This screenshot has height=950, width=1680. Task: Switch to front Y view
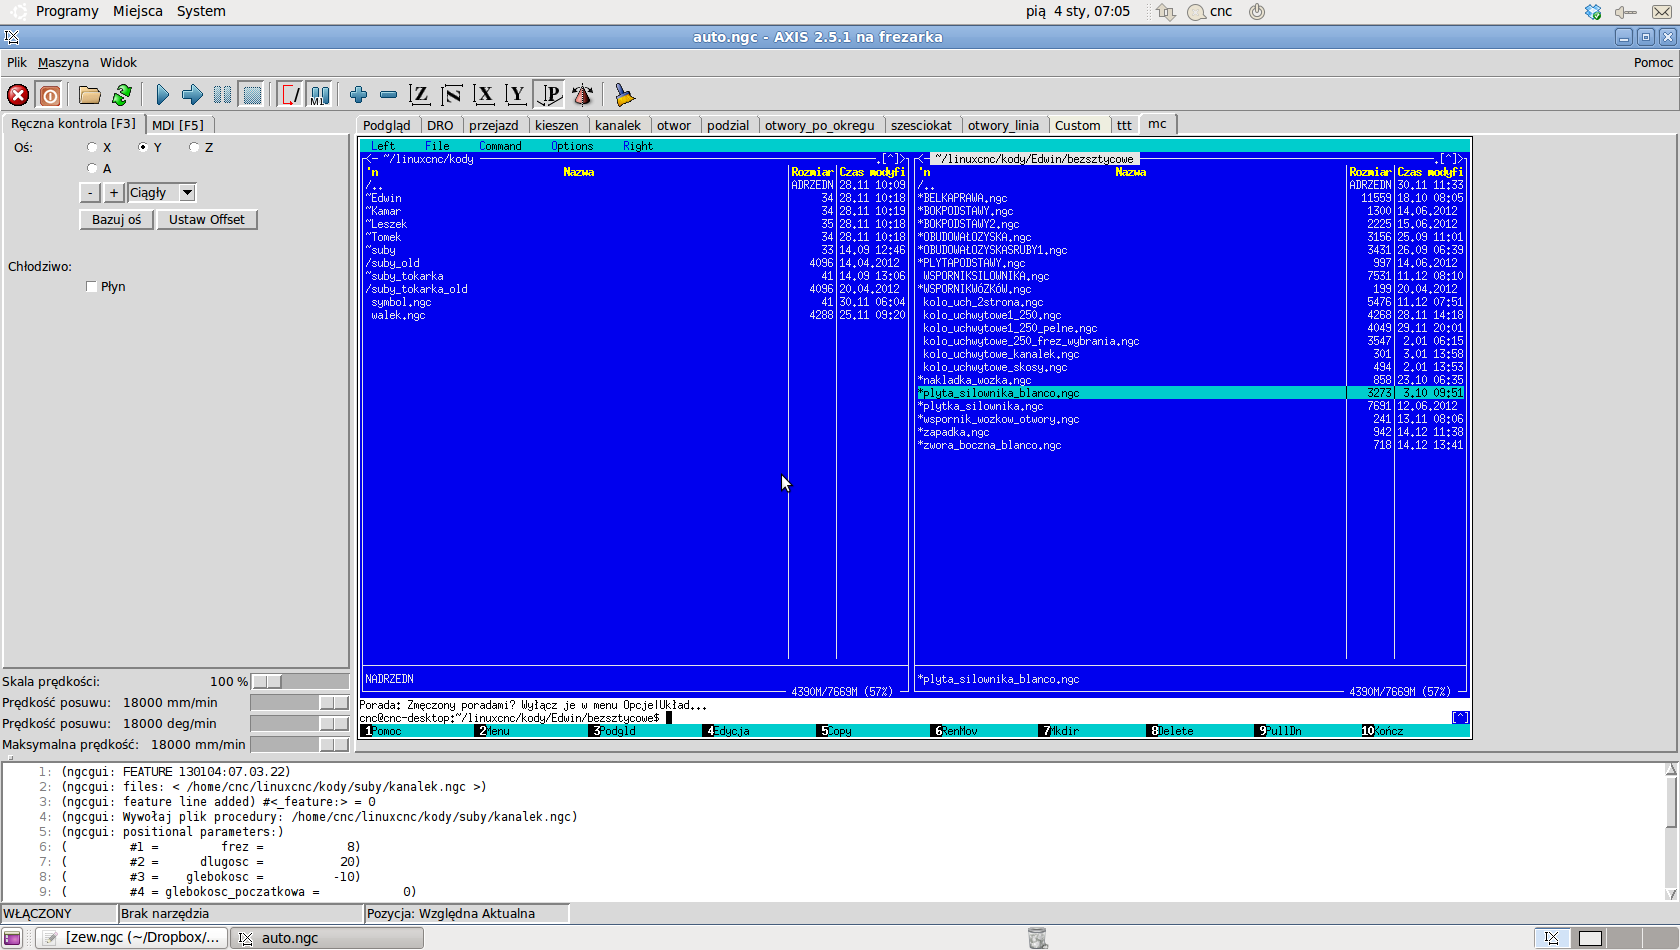pyautogui.click(x=516, y=95)
